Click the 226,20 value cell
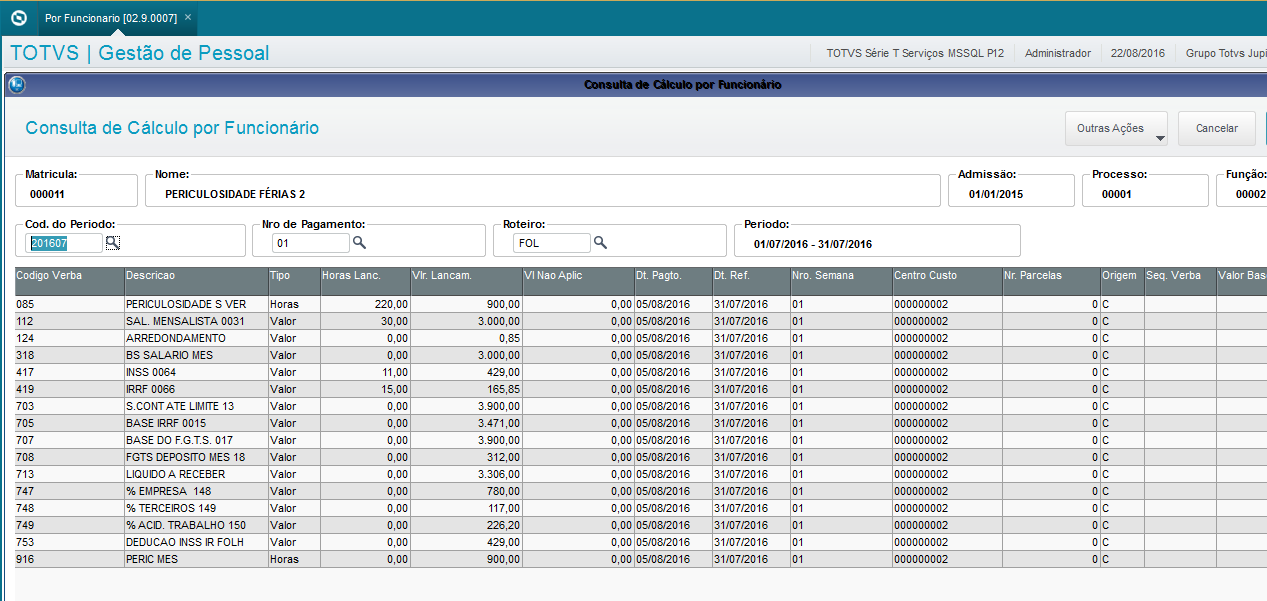The height and width of the screenshot is (601, 1267). [466, 525]
